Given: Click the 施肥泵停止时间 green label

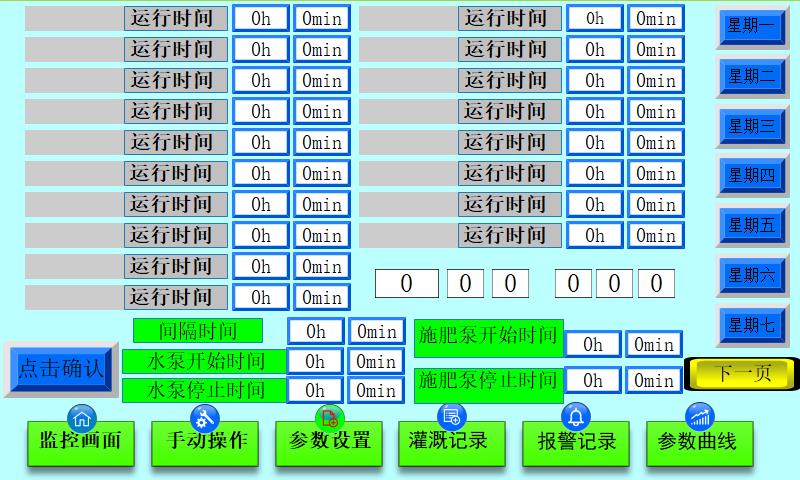Looking at the screenshot, I should point(489,385).
